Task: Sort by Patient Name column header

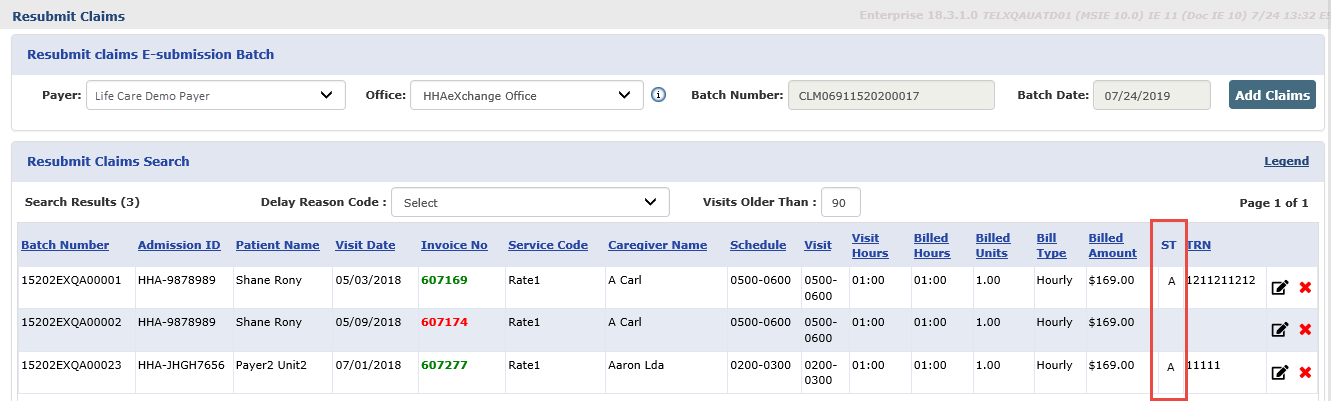Action: 277,245
